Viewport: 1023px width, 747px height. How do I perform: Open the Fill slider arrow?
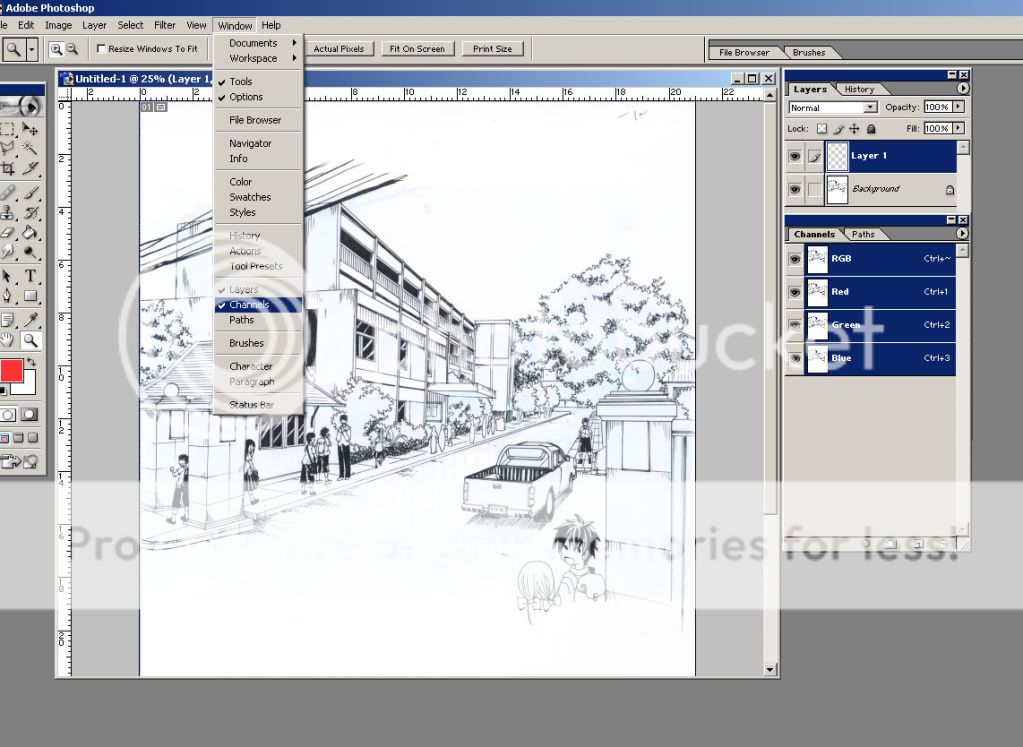958,128
